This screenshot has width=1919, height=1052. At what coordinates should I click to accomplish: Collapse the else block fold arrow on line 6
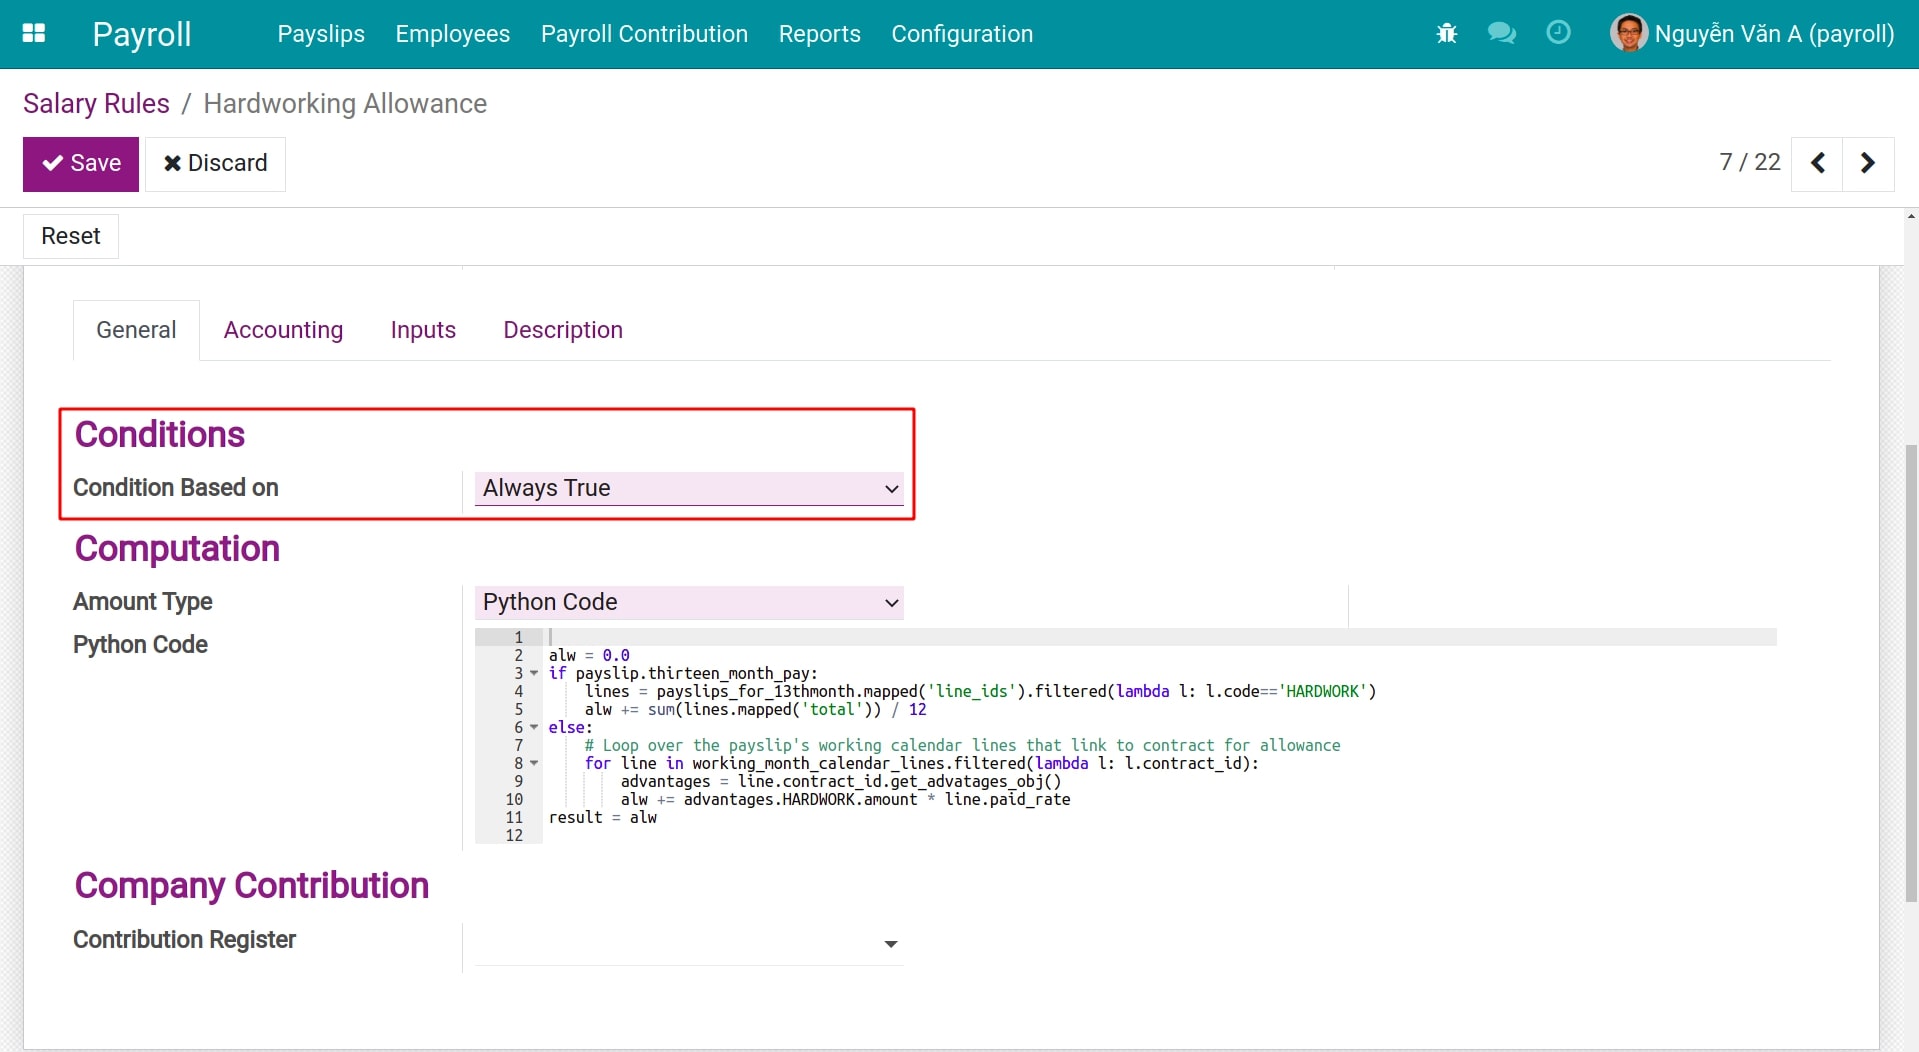534,728
